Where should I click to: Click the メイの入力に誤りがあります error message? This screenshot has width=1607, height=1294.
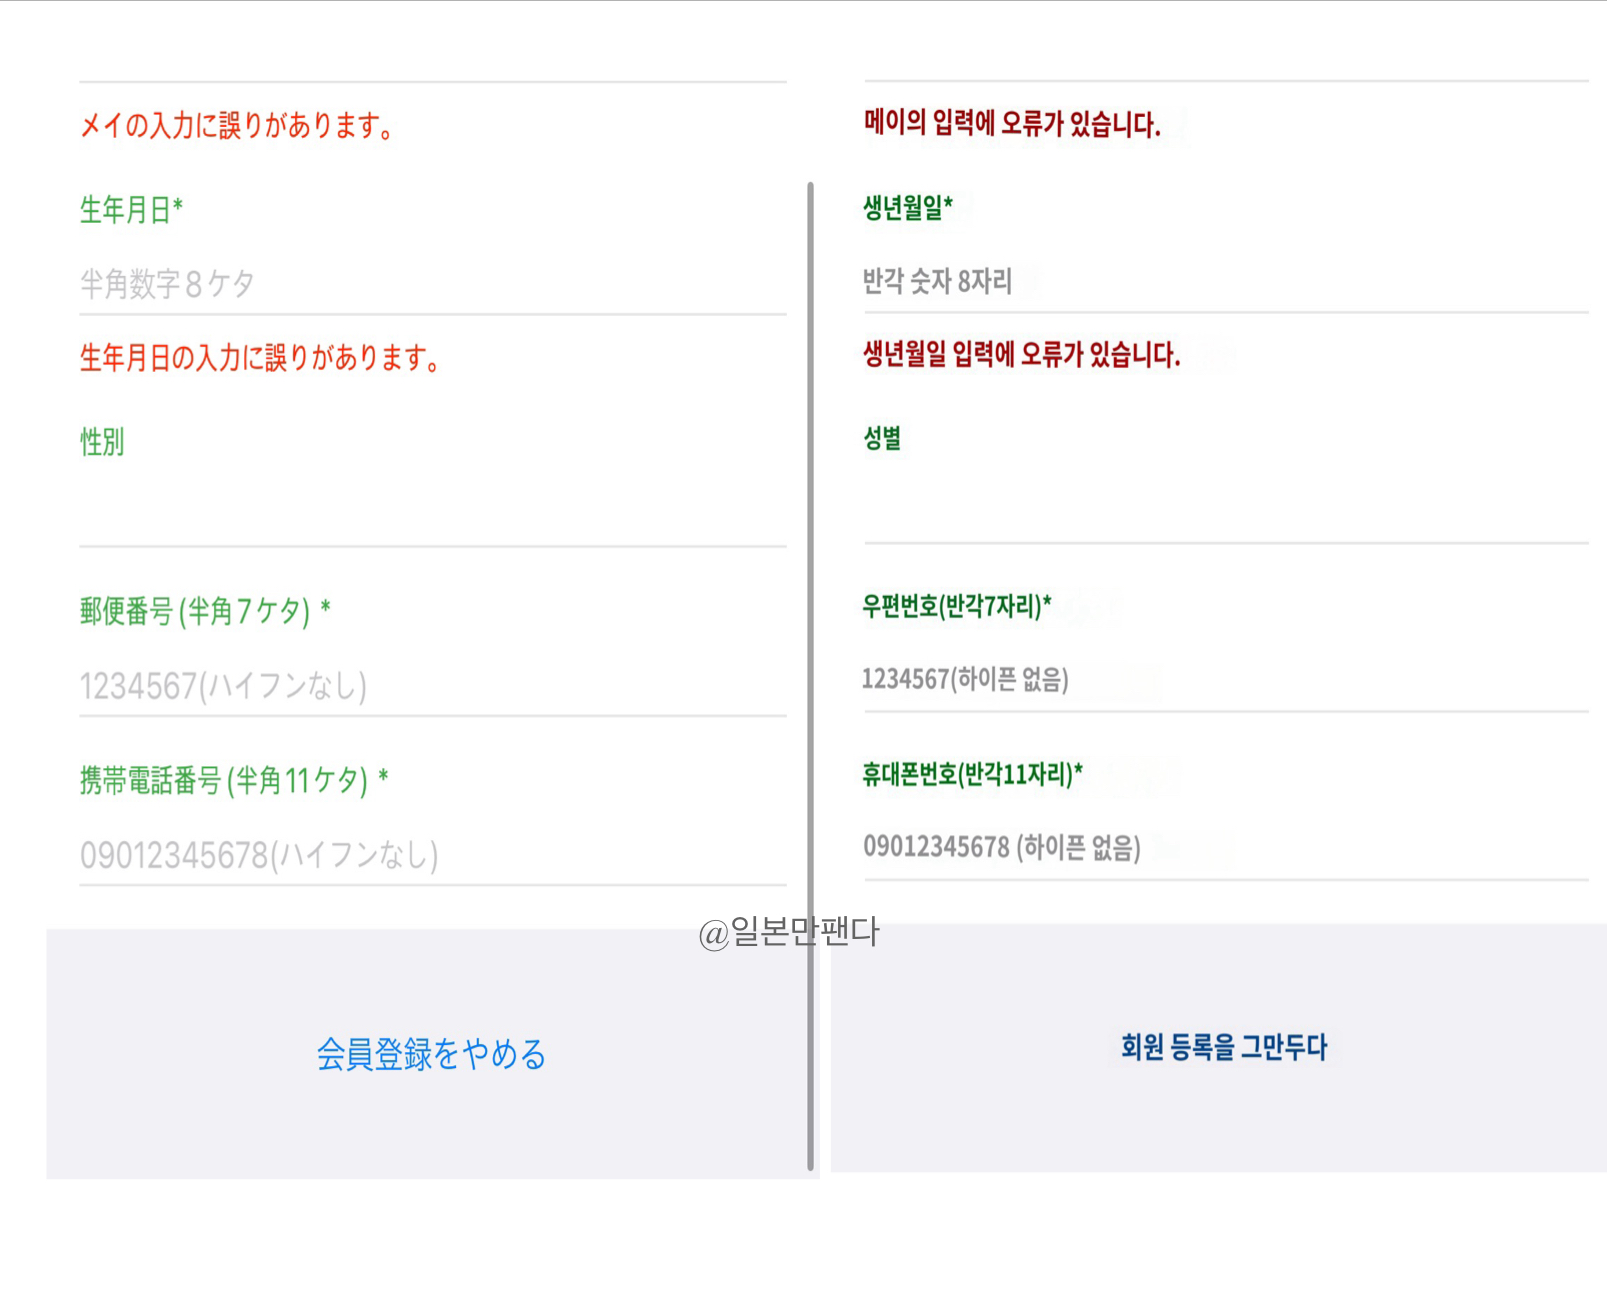pos(240,124)
